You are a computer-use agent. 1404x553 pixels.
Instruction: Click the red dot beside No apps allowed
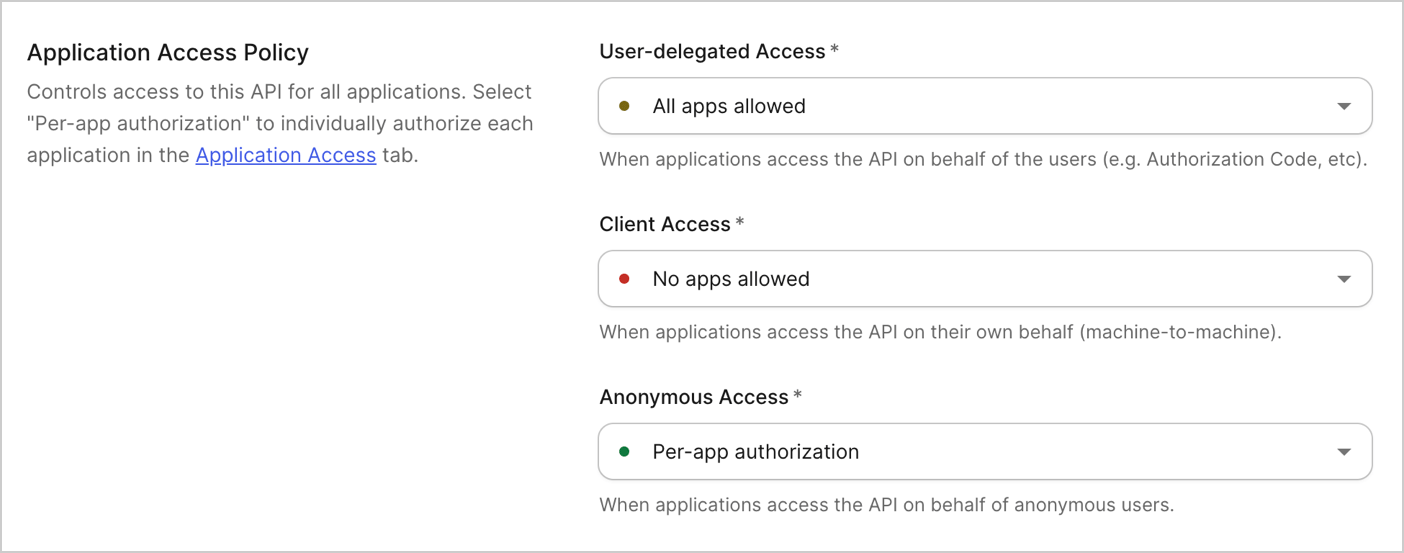[625, 279]
